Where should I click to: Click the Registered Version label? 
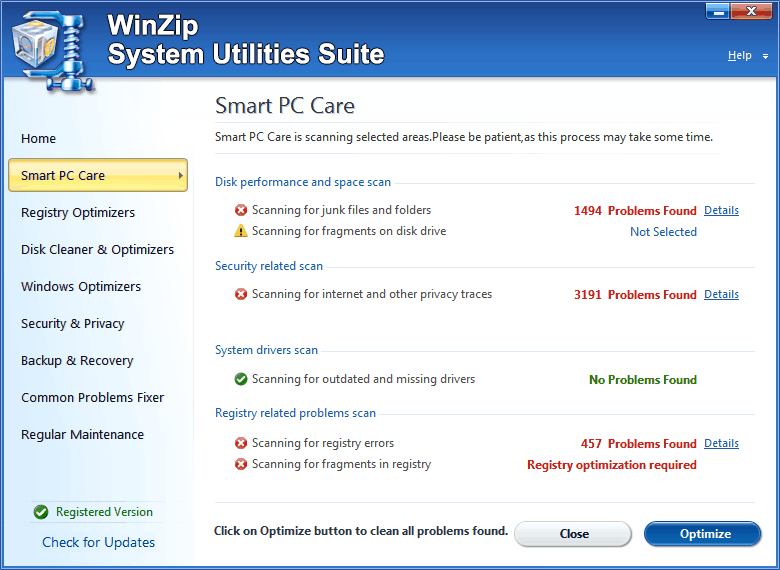click(x=104, y=512)
